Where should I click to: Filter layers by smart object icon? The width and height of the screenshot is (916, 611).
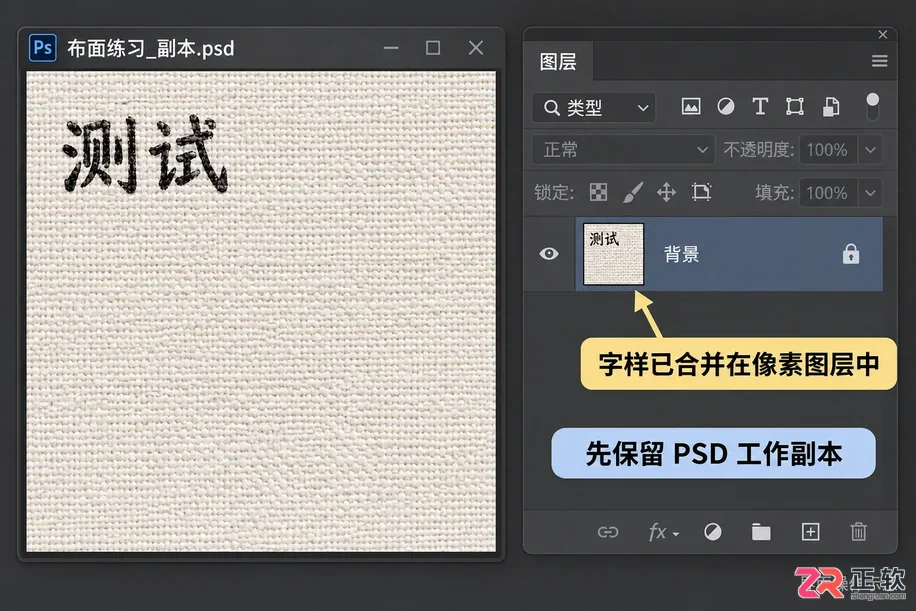831,107
